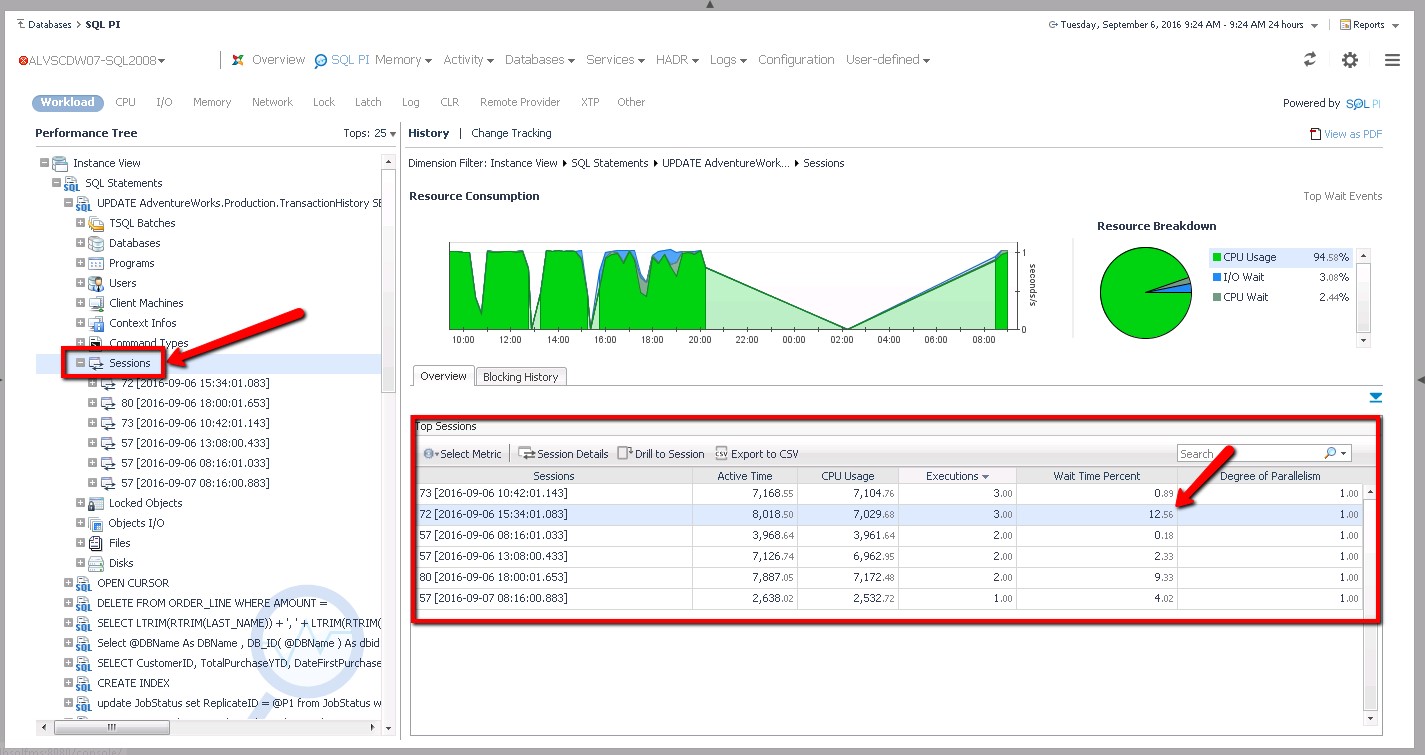Screen dimensions: 1425x755
Task: Select the Workload tab
Action: 68,102
